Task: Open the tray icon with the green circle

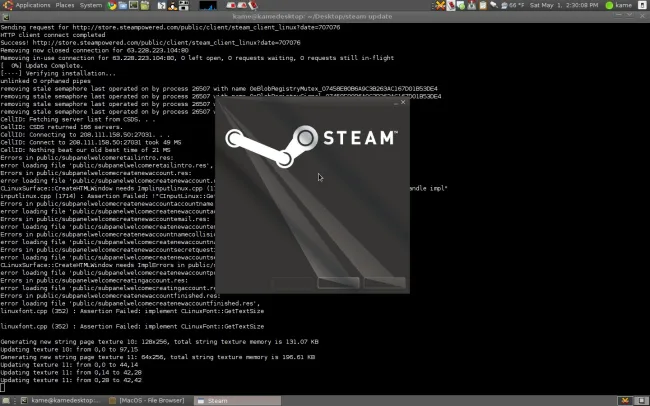Action: 461,6
